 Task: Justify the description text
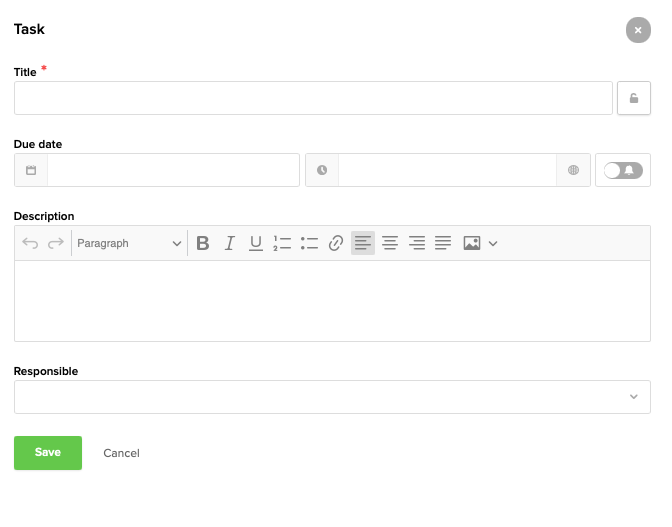(443, 243)
